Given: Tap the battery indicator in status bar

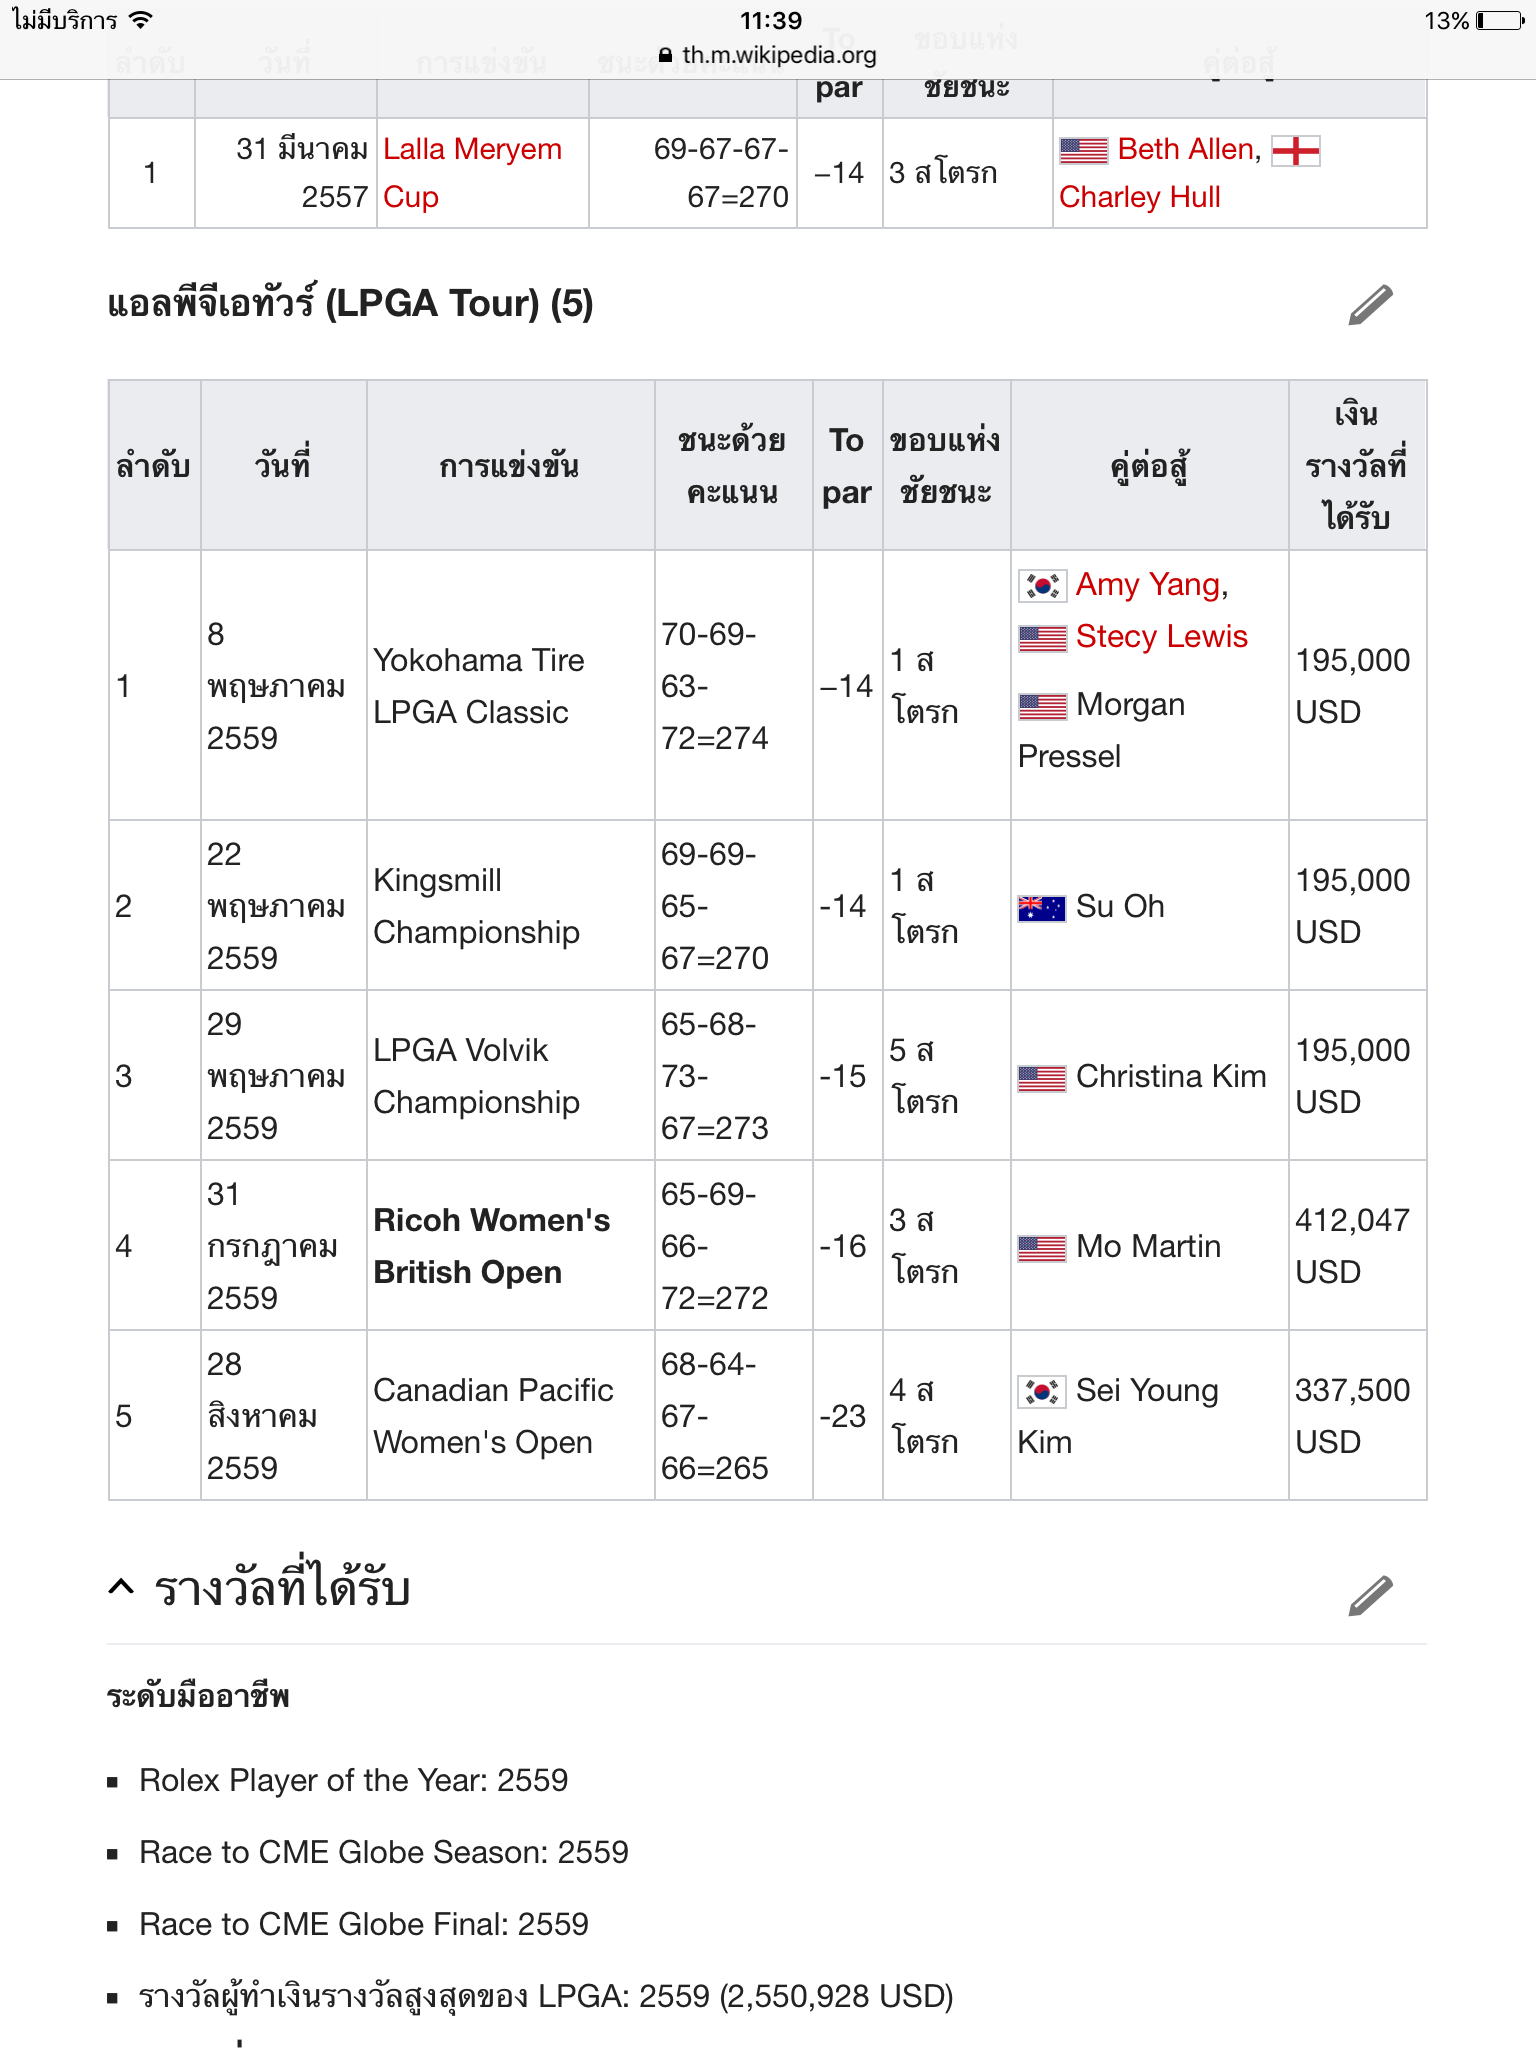Looking at the screenshot, I should pyautogui.click(x=1499, y=21).
